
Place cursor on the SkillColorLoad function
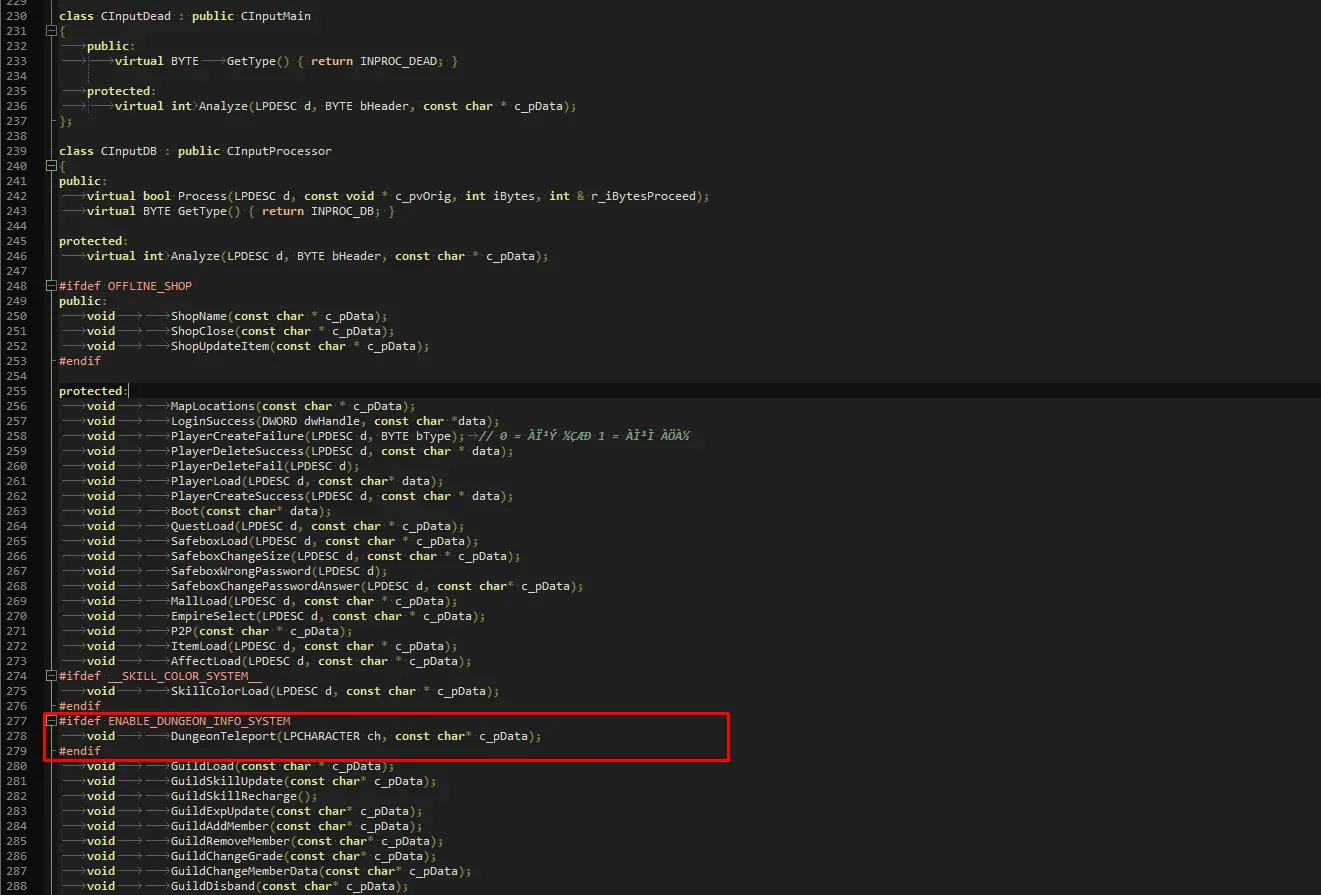click(219, 691)
